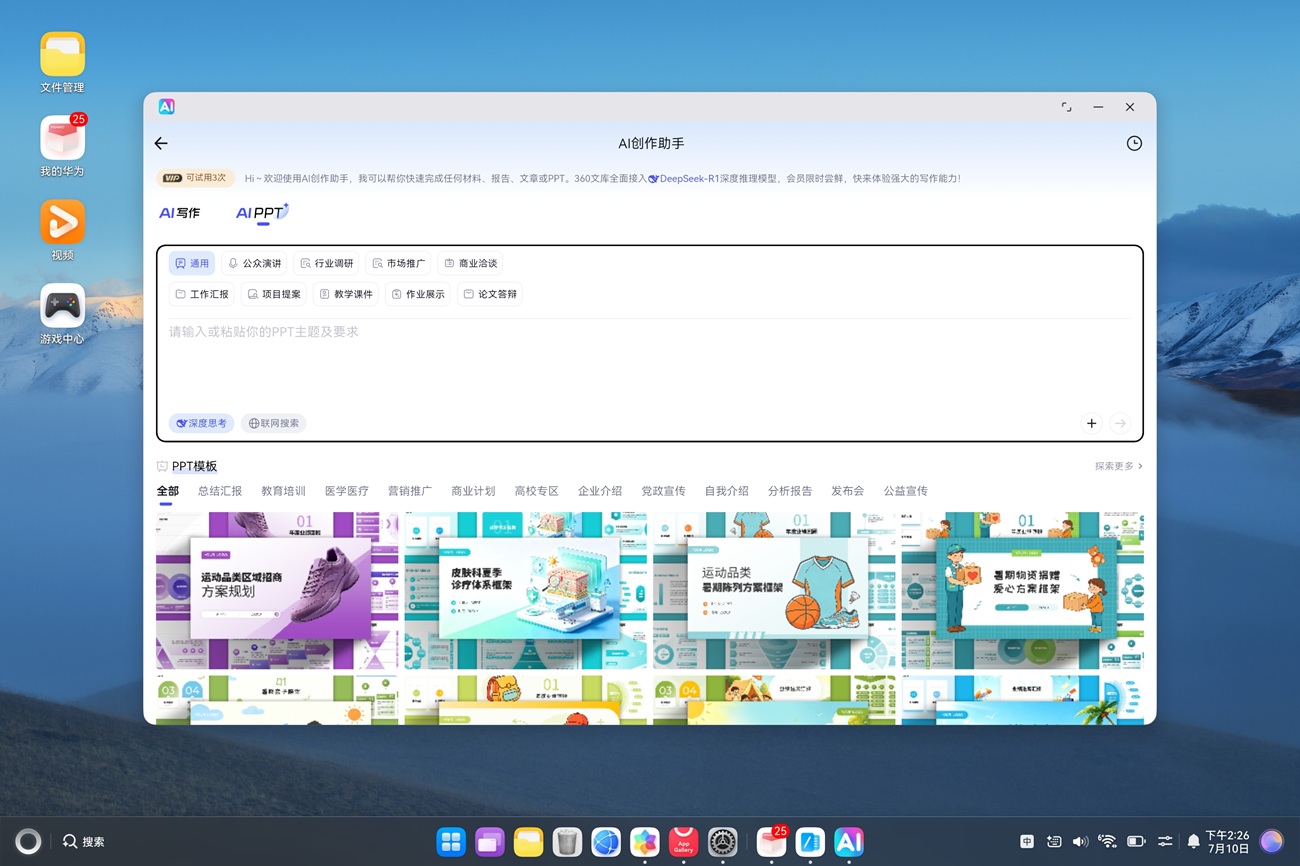Expand 探索更多 templates link

coord(1119,466)
